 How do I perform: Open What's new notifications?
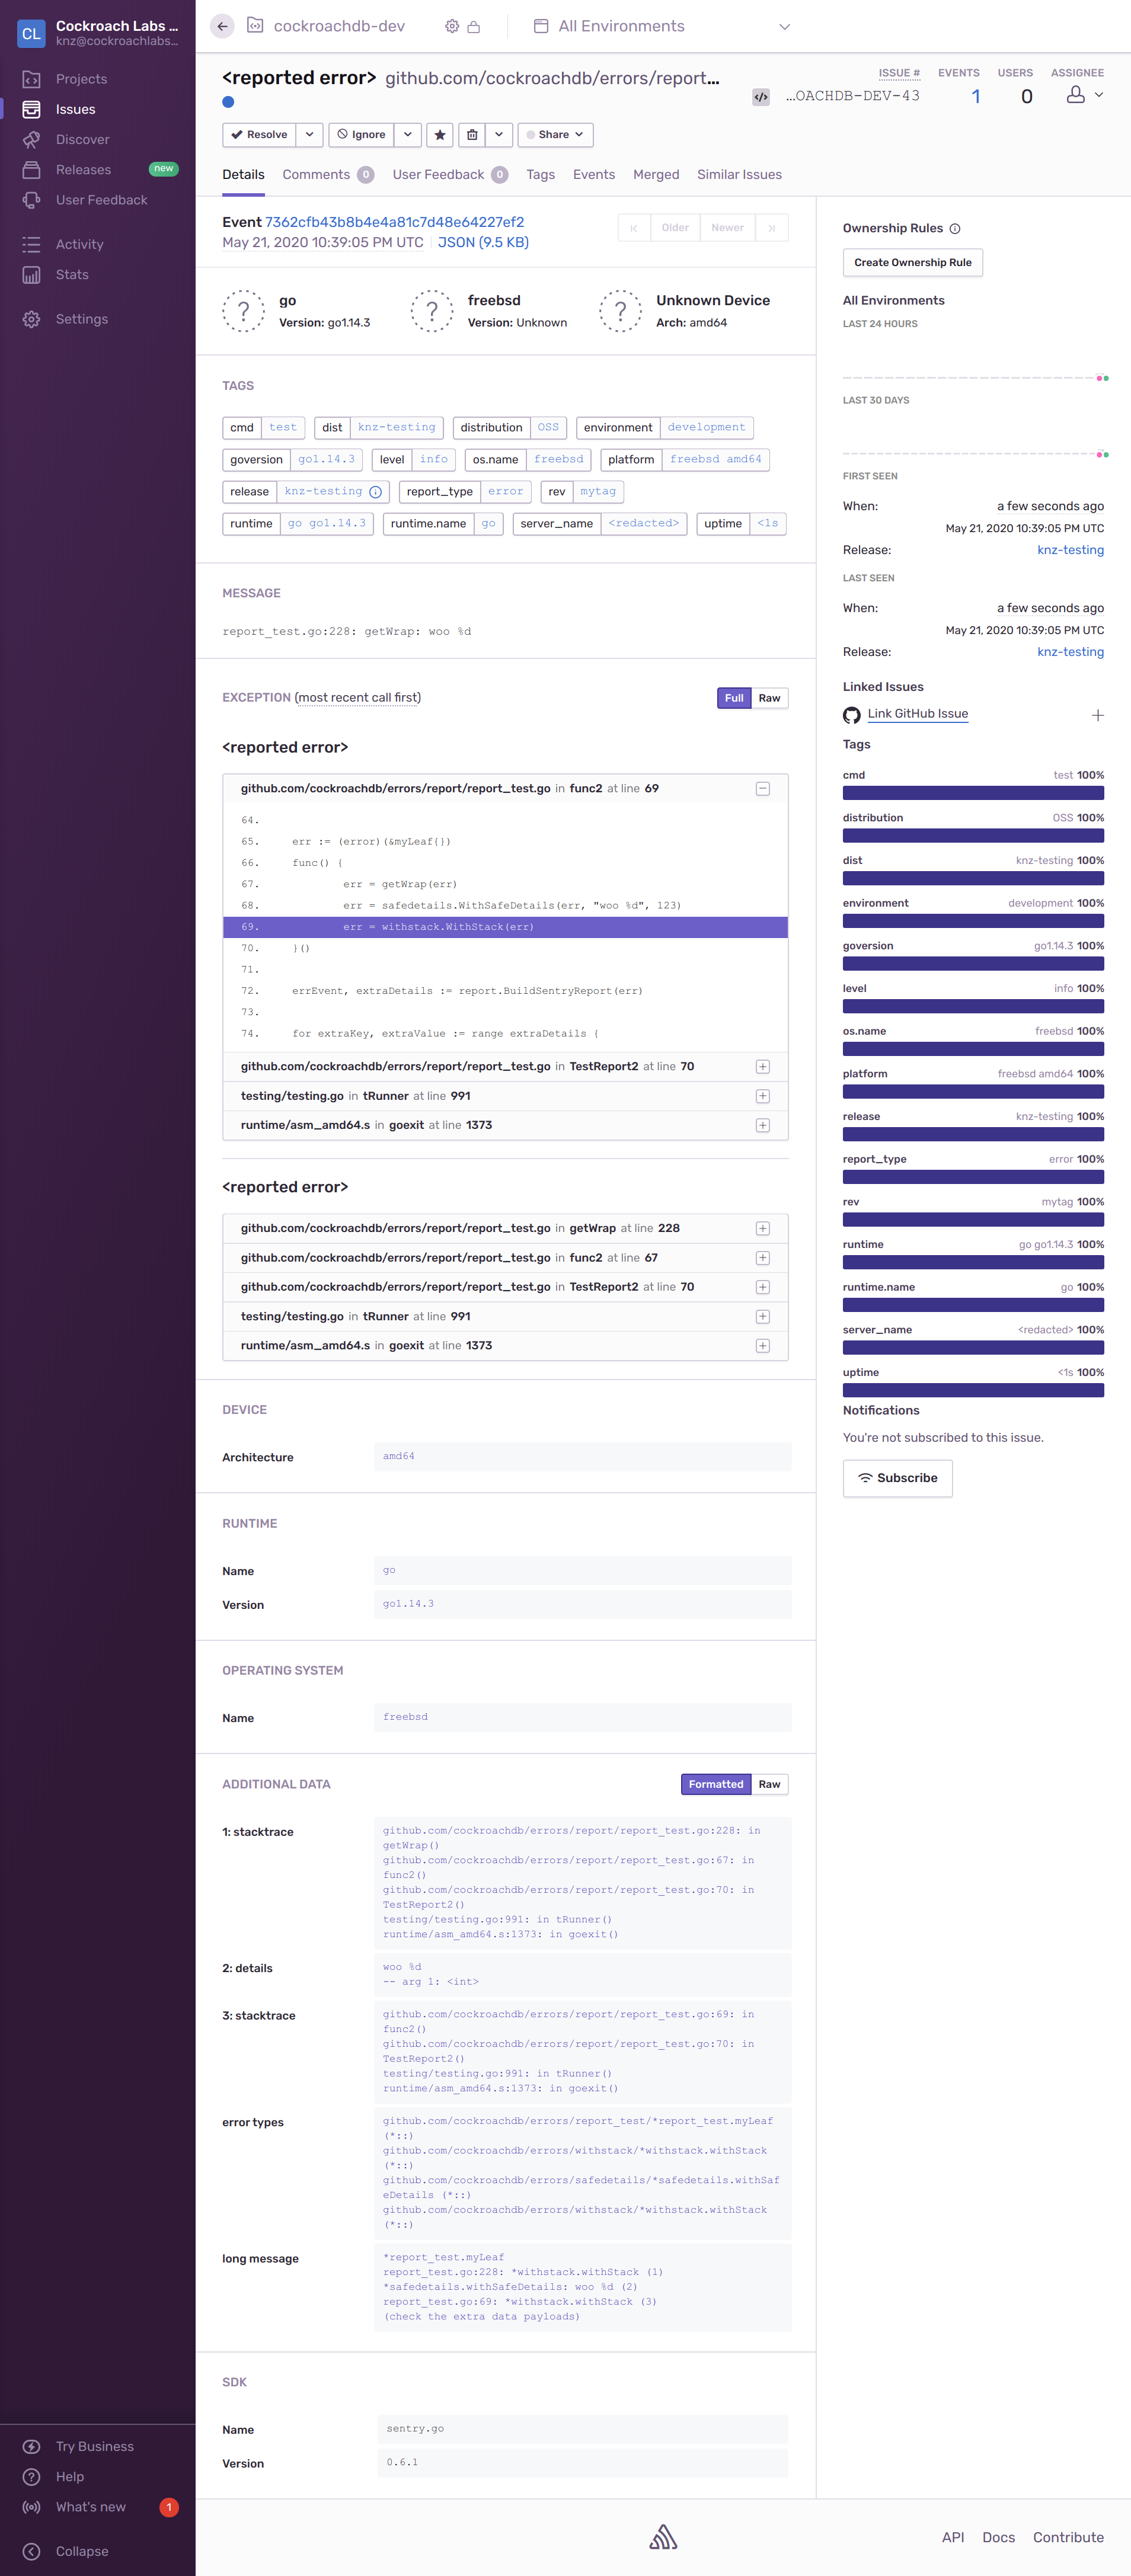point(90,2506)
